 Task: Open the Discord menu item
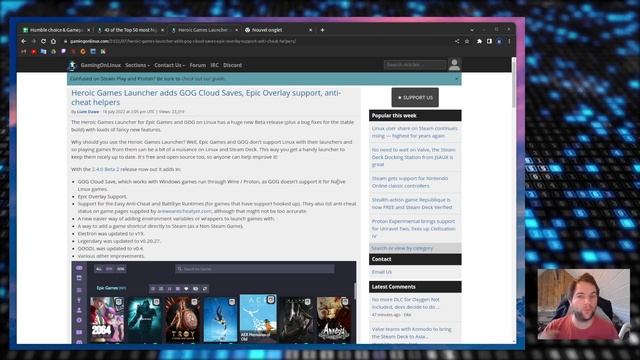click(x=232, y=65)
